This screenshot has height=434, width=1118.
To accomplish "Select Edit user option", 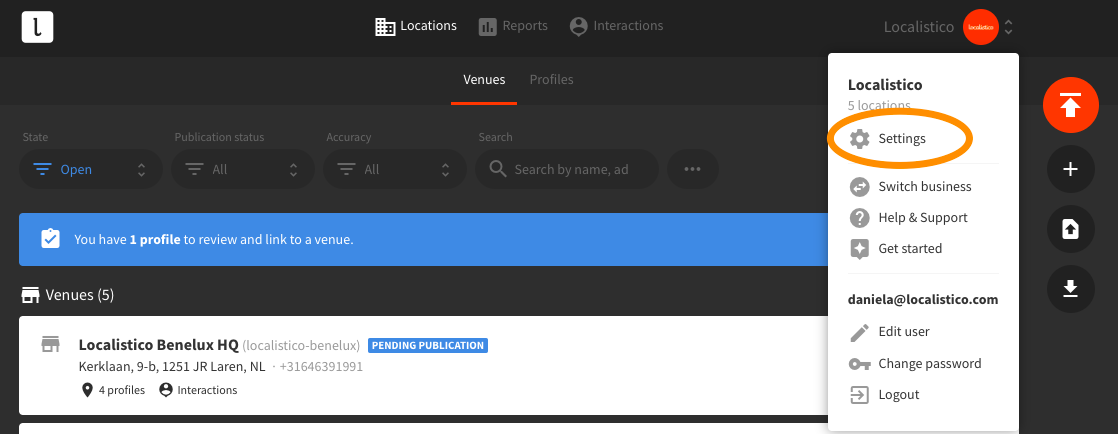I will (889, 332).
